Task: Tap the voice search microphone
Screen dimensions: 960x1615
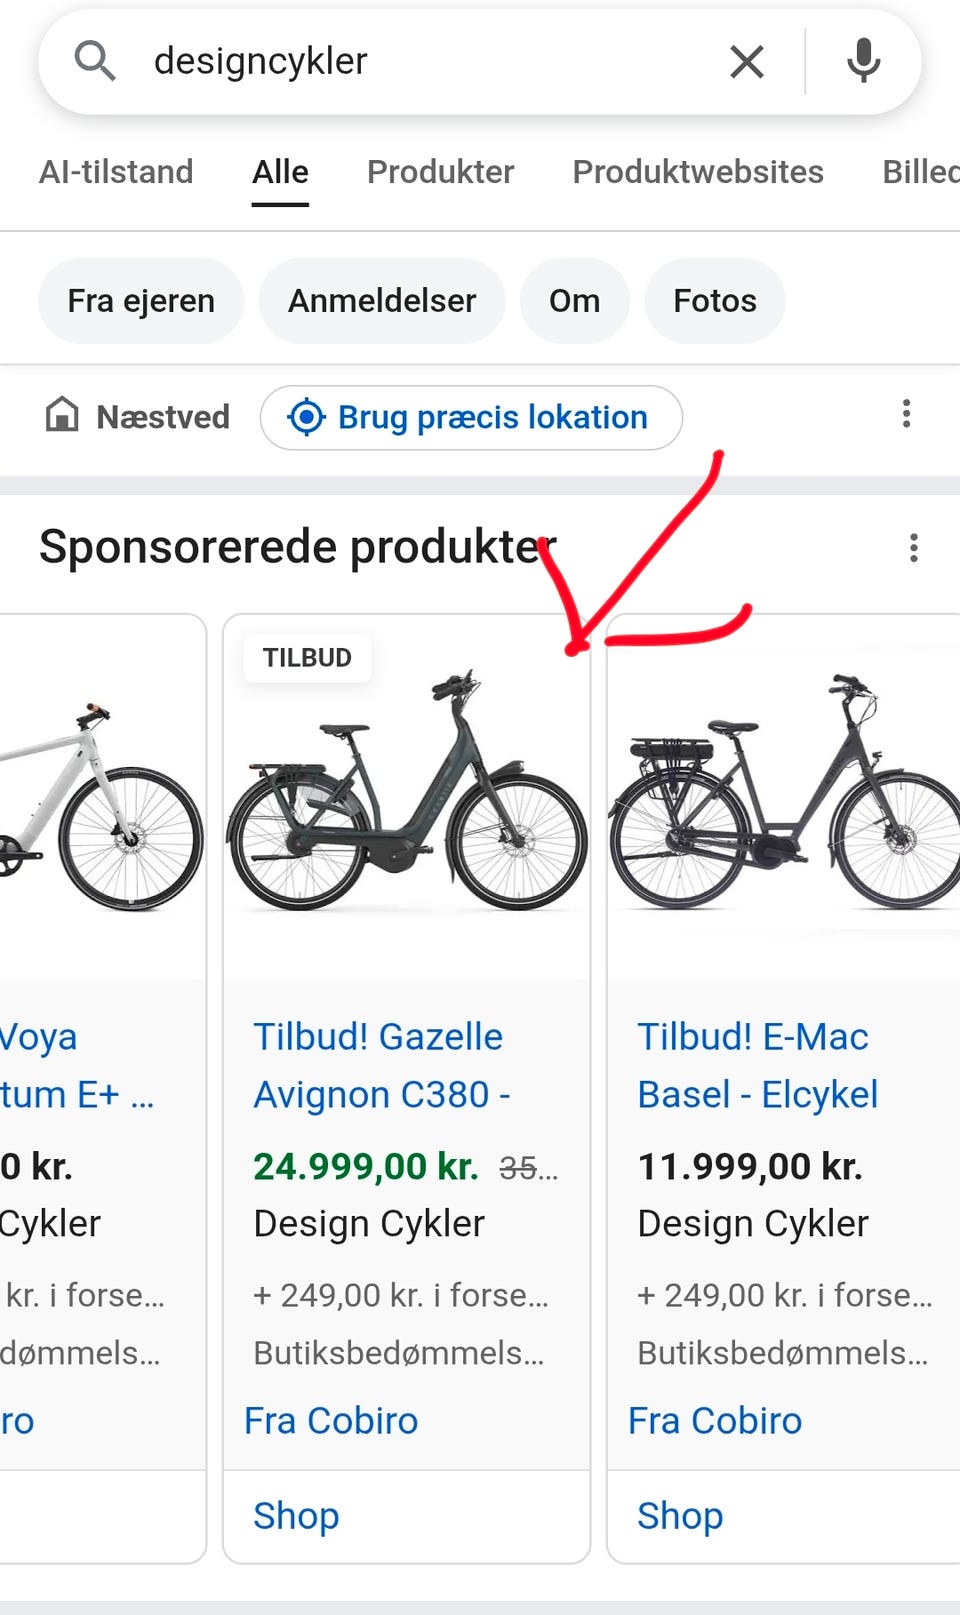Action: point(863,61)
